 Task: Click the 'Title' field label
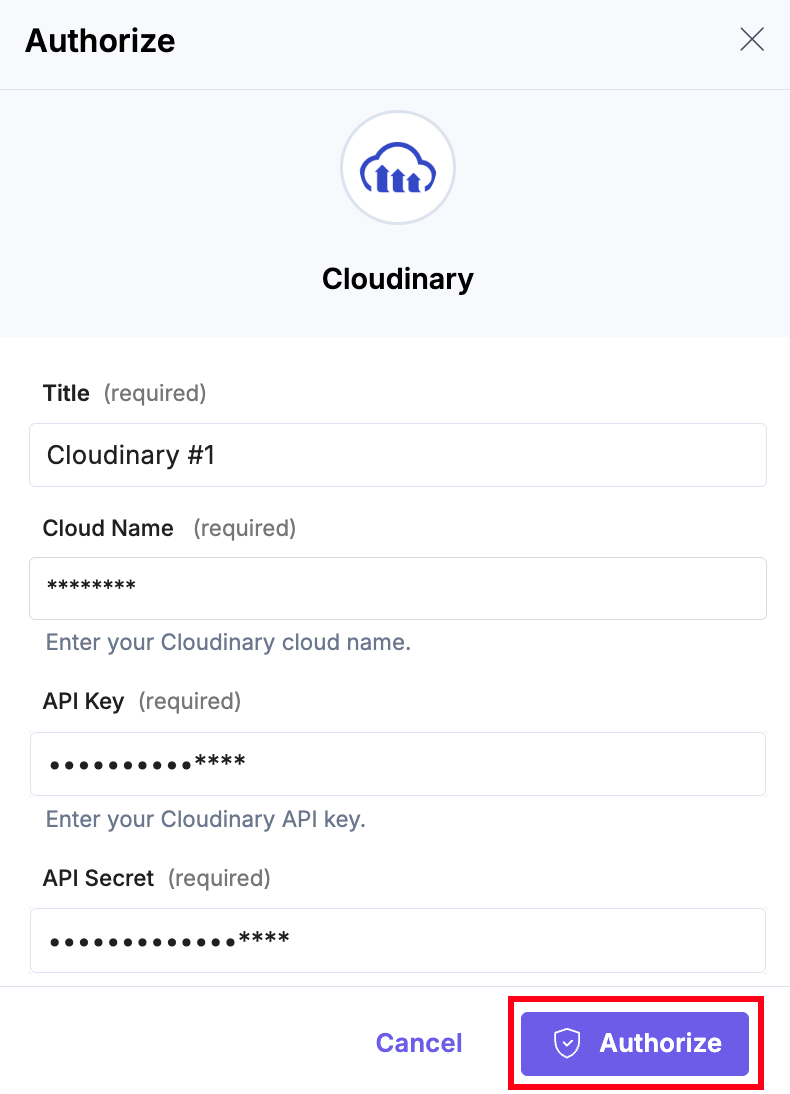(x=66, y=393)
